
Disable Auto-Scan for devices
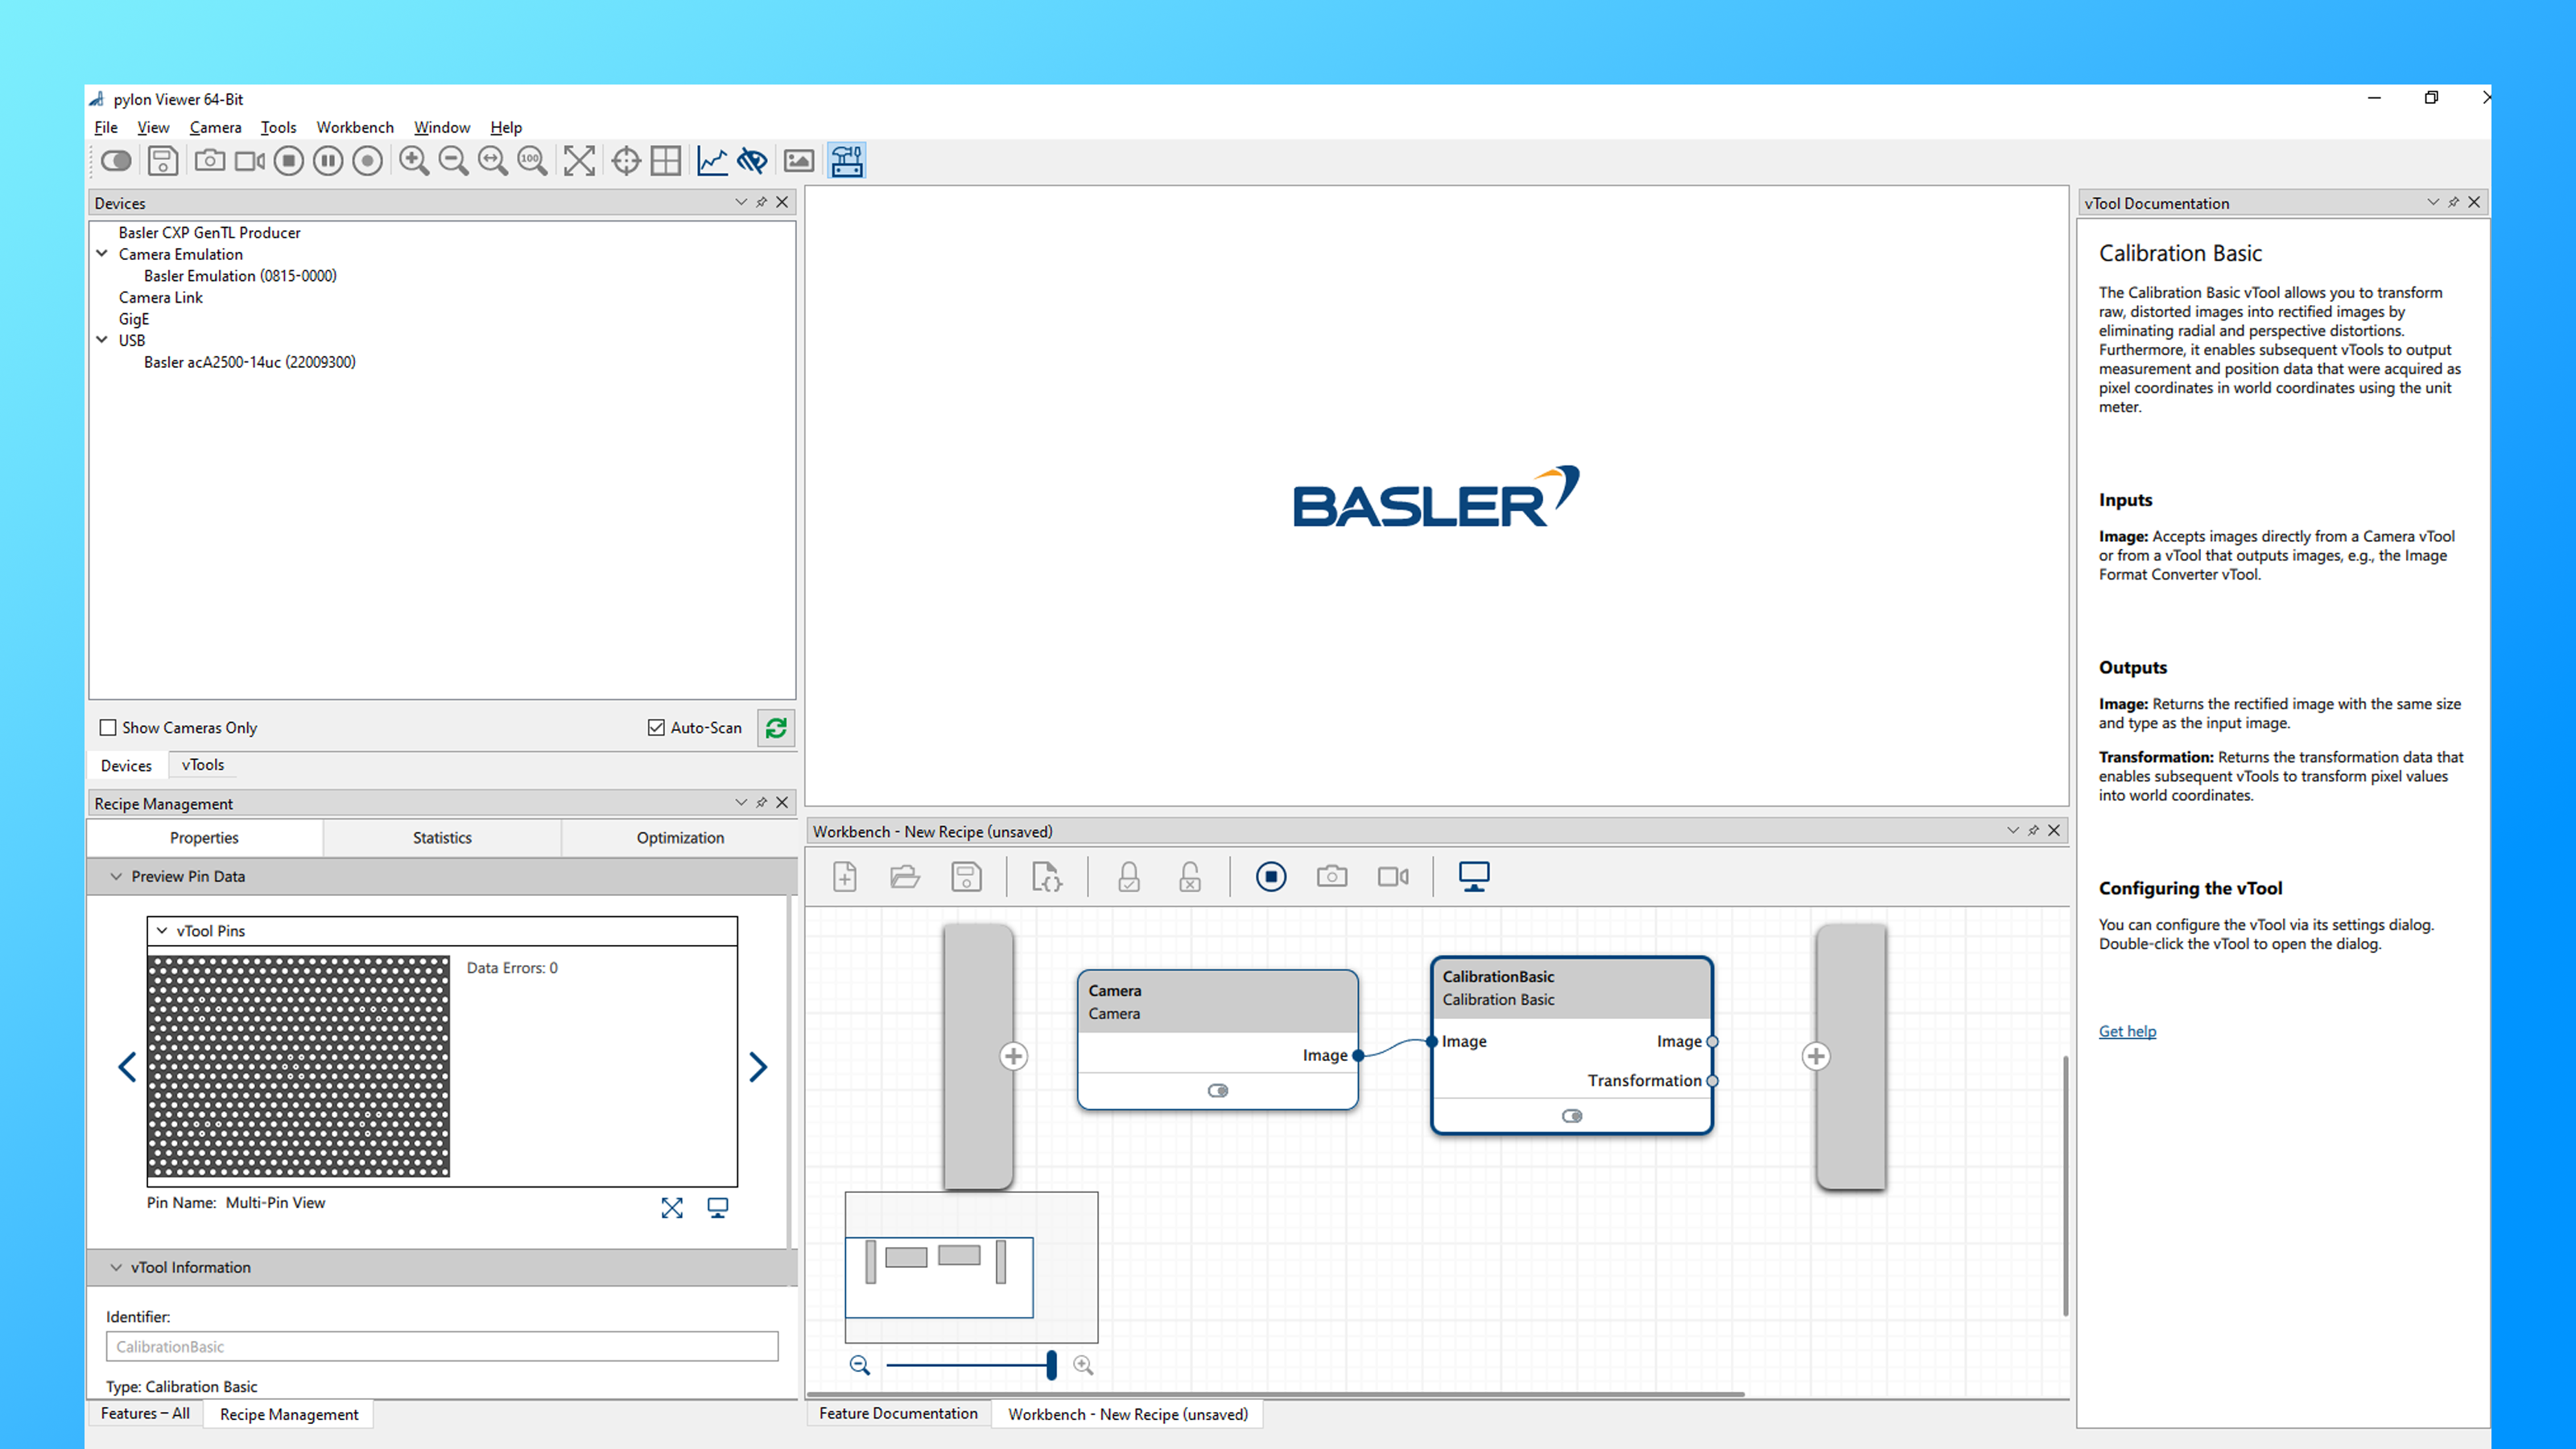[x=657, y=727]
